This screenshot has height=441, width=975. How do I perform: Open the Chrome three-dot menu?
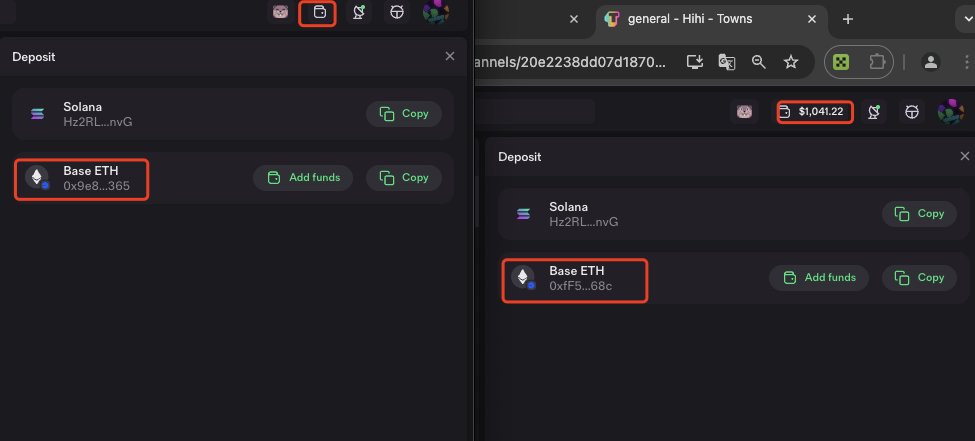(x=965, y=62)
